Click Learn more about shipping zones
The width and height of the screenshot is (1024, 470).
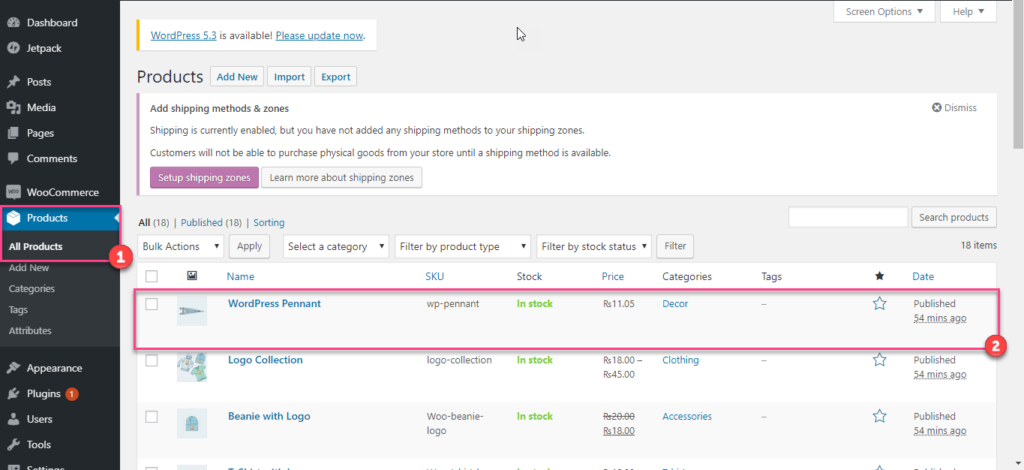(342, 178)
